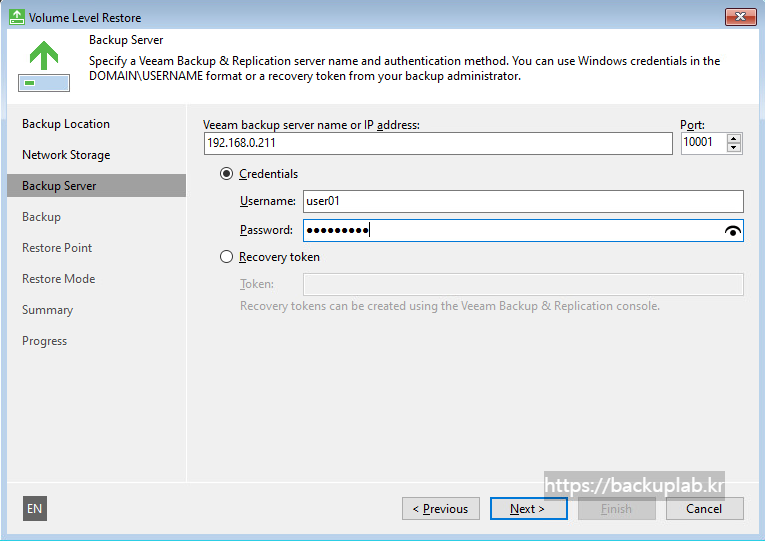The height and width of the screenshot is (541, 765).
Task: Select the Summary step
Action: pyautogui.click(x=47, y=310)
